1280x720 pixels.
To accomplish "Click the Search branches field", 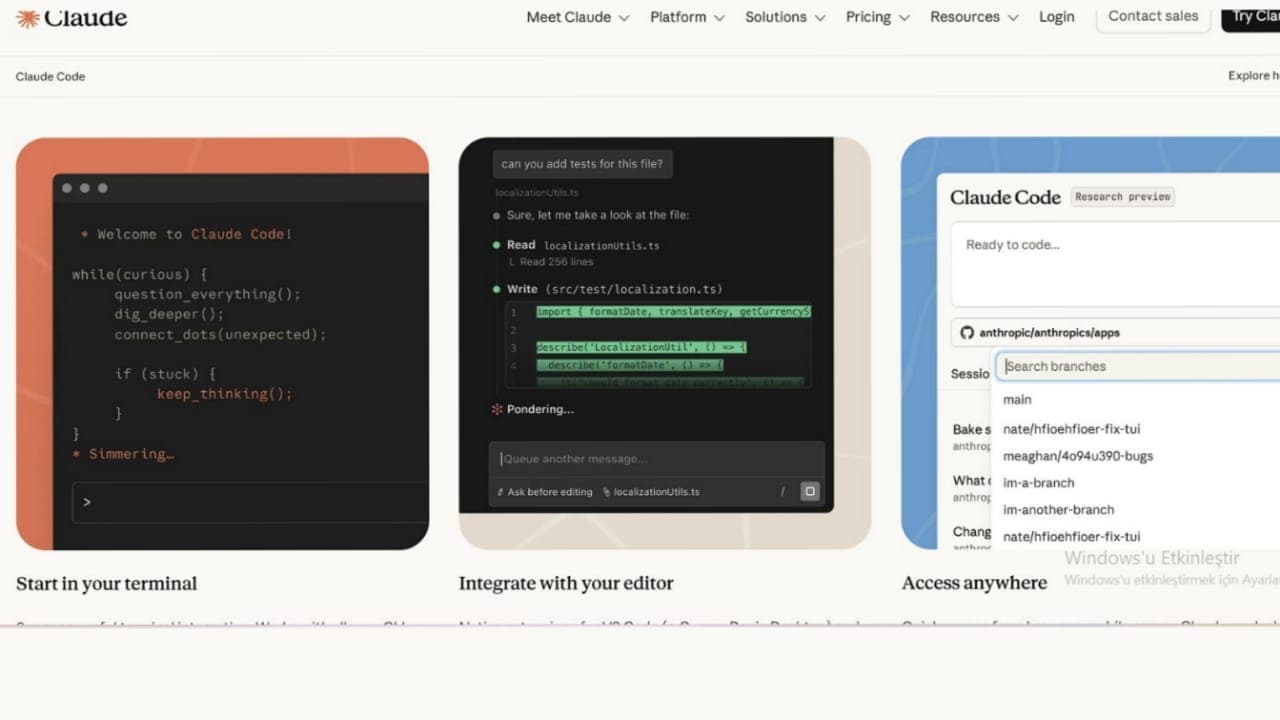I will 1138,366.
